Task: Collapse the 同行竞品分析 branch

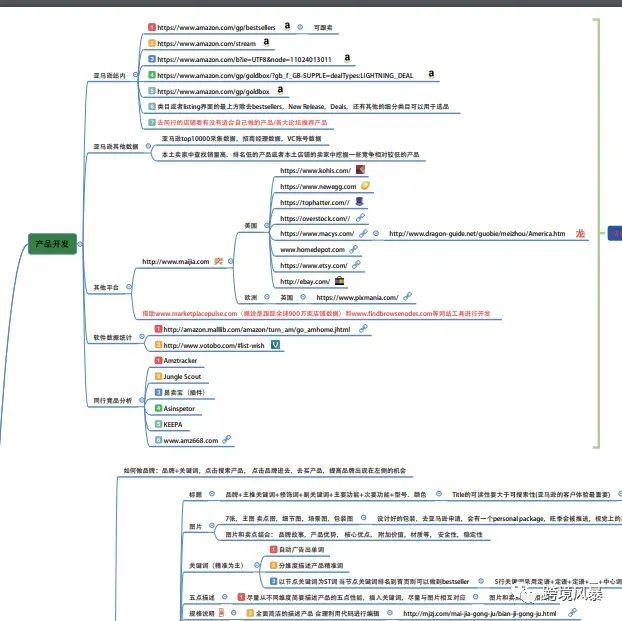Action: pos(142,400)
